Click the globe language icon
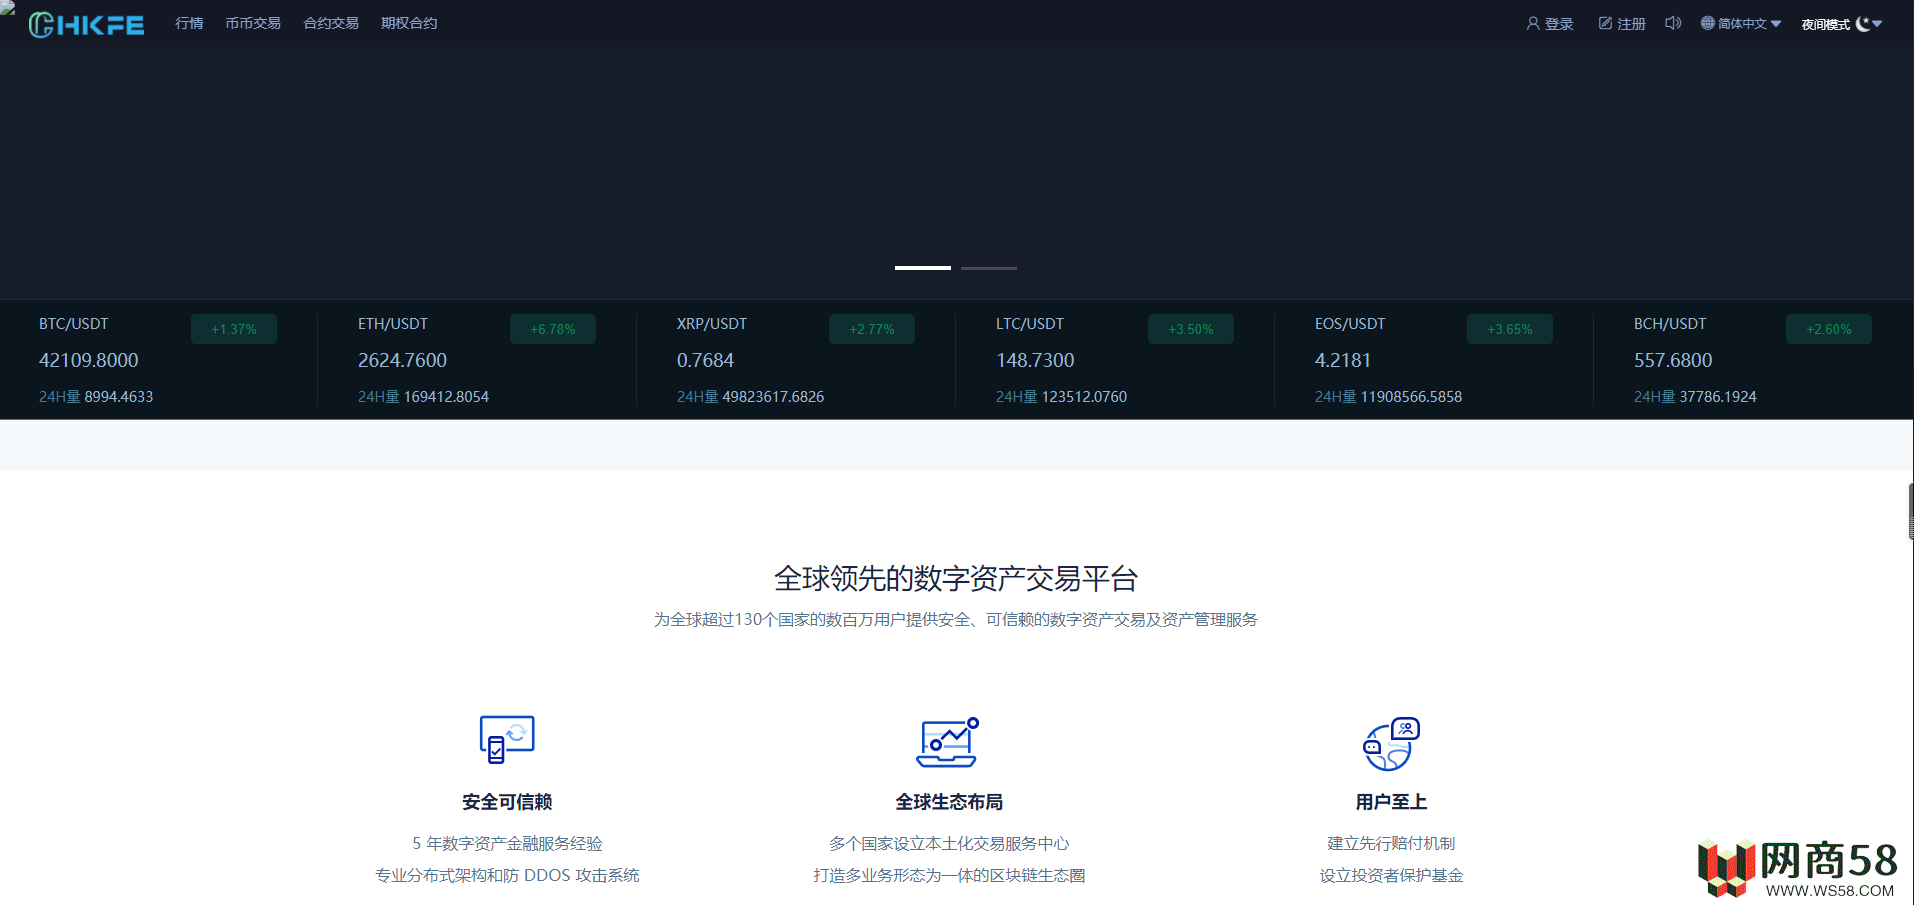 pyautogui.click(x=1708, y=23)
